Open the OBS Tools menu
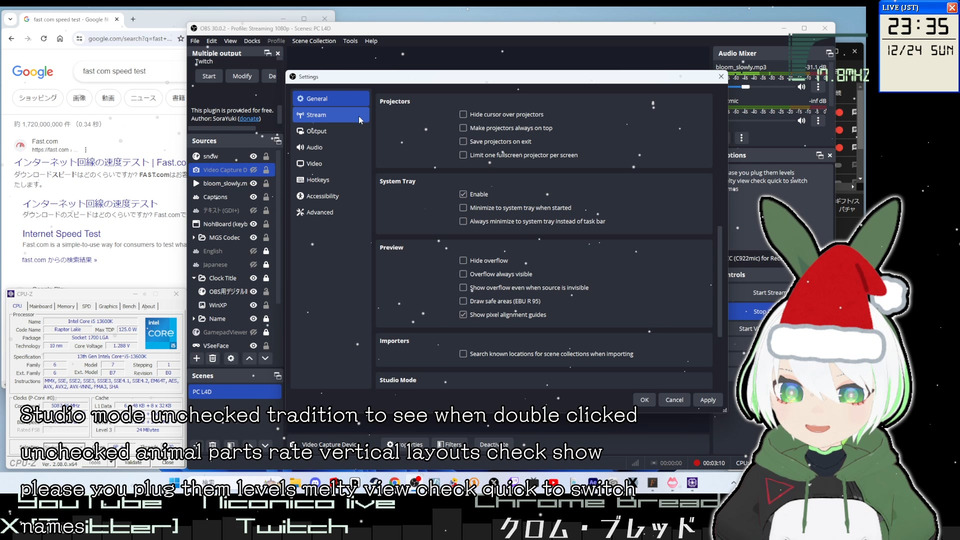The width and height of the screenshot is (960, 540). (350, 41)
